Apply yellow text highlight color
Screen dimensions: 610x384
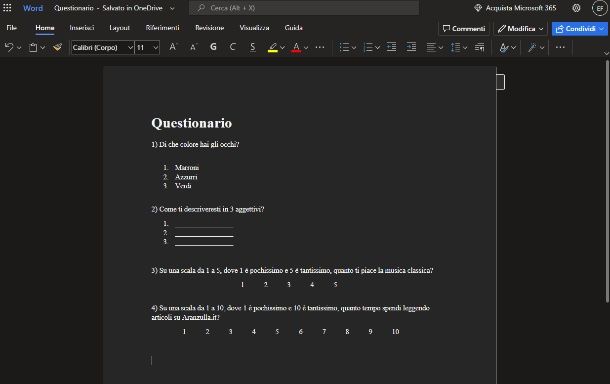[273, 47]
